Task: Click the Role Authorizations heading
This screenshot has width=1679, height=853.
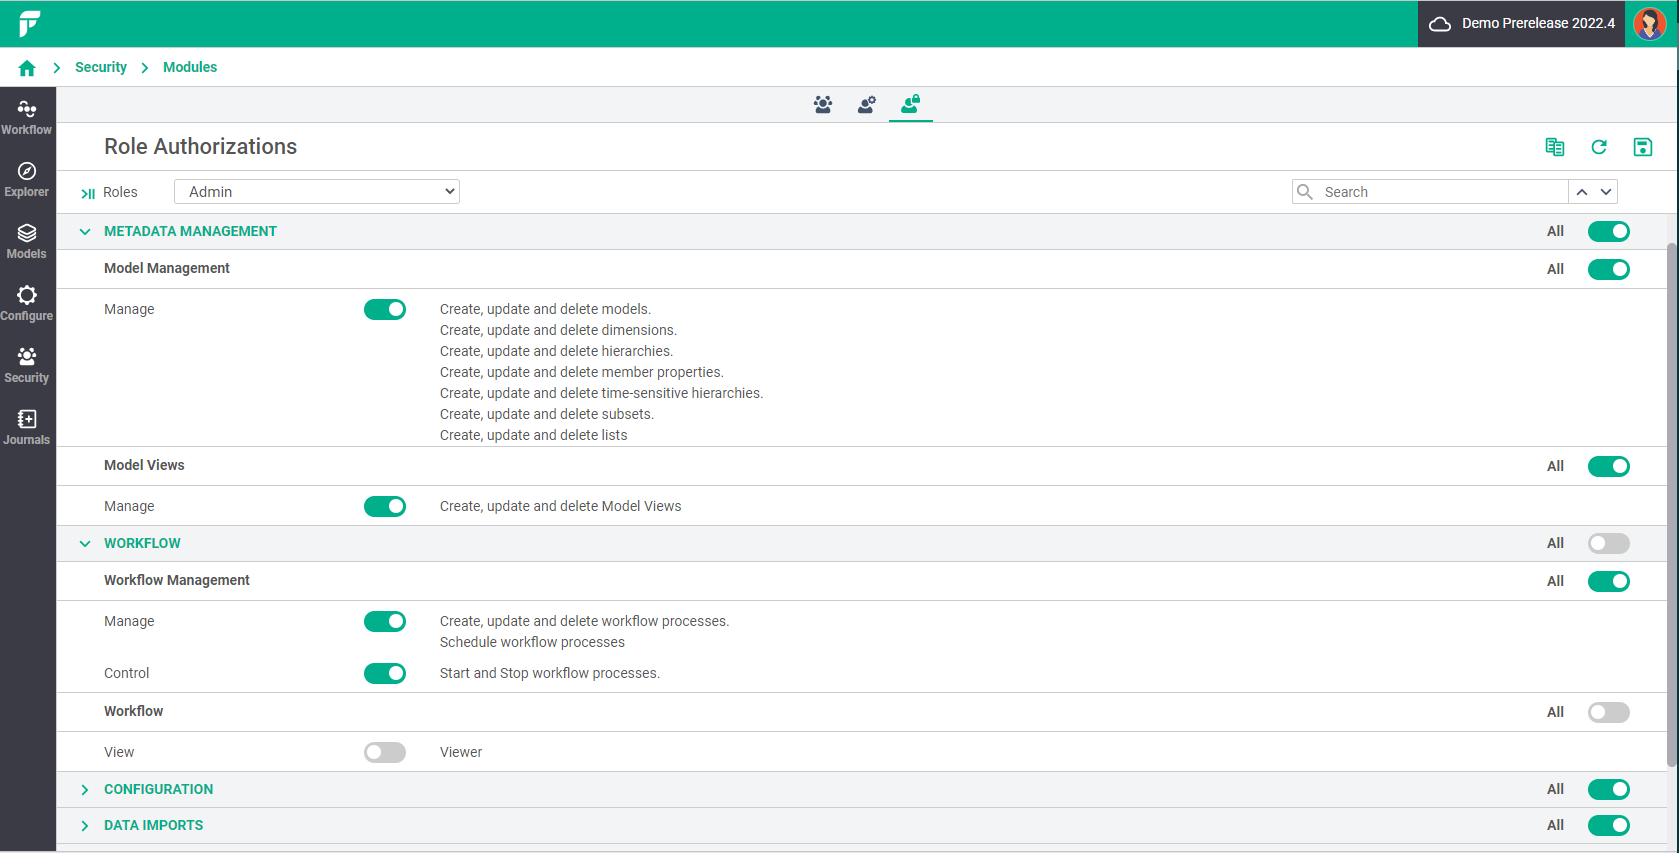Action: coord(200,147)
